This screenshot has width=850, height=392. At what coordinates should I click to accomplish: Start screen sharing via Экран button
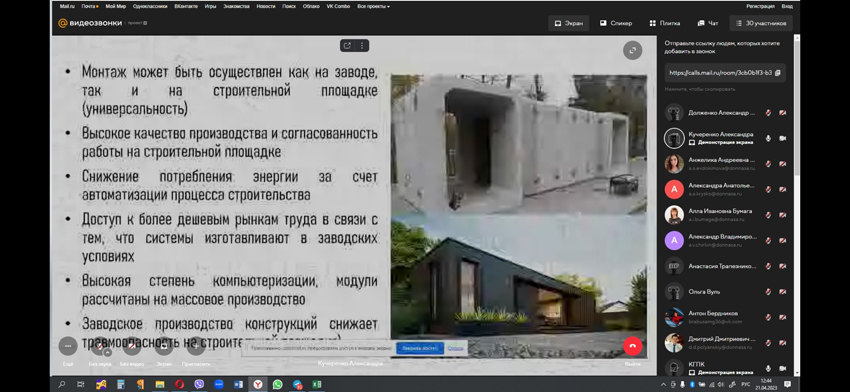[164, 346]
